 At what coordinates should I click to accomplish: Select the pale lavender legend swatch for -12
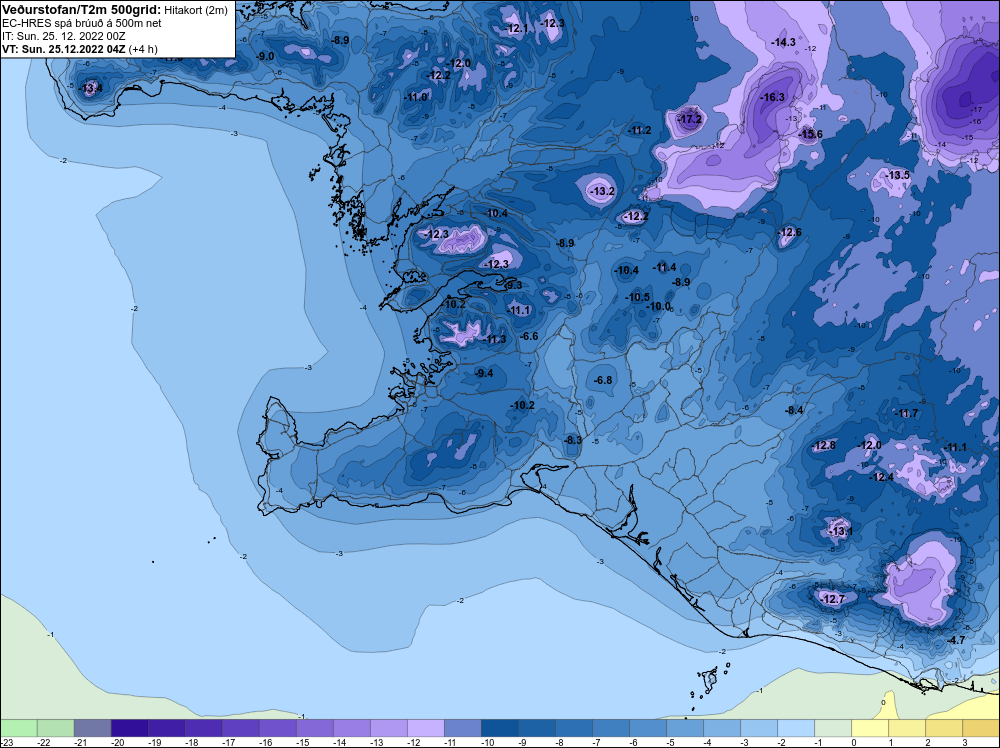426,728
